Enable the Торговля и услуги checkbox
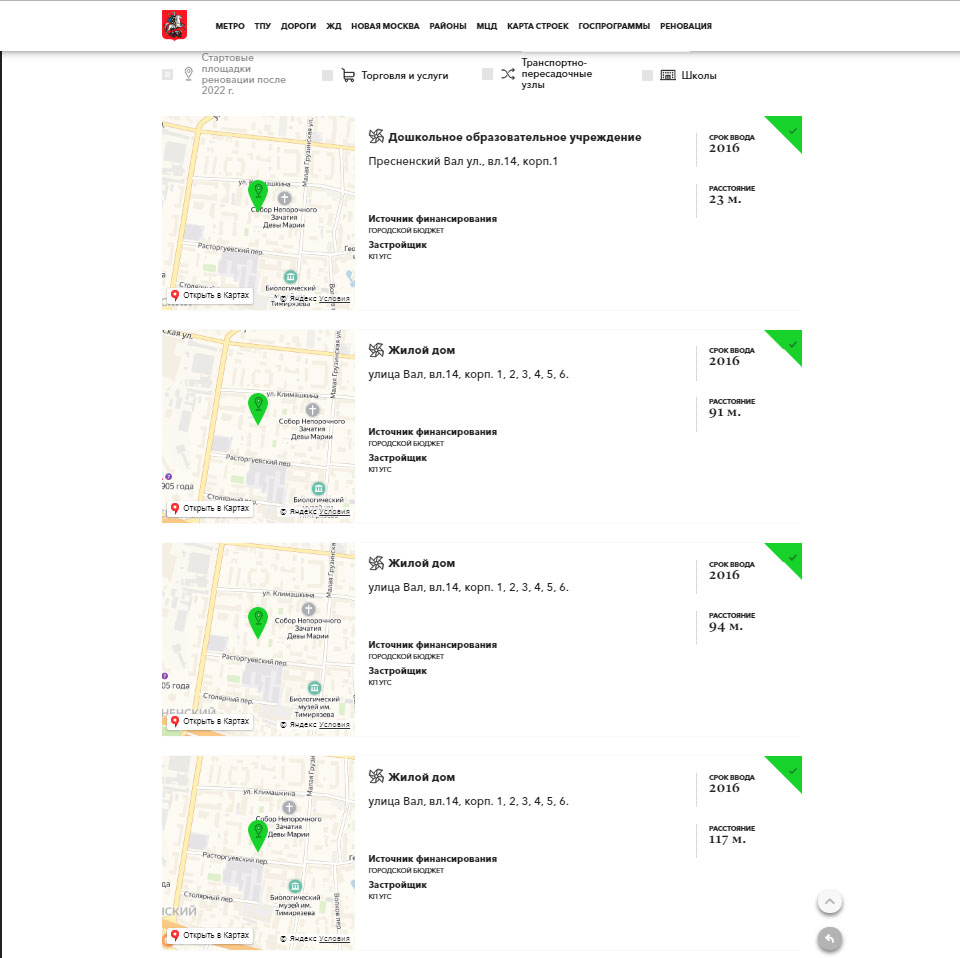 click(x=327, y=75)
